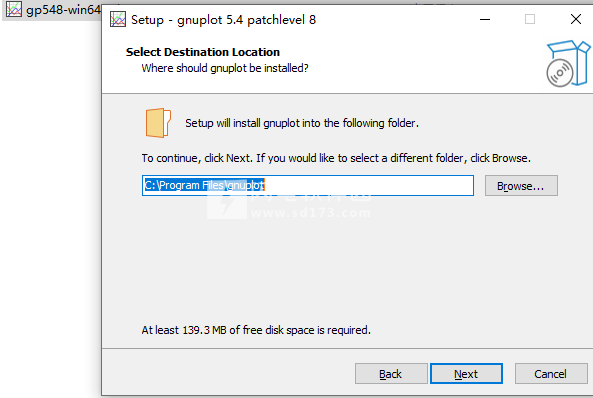Minimize the gnuplot setup window
This screenshot has height=398, width=593.
pyautogui.click(x=485, y=19)
